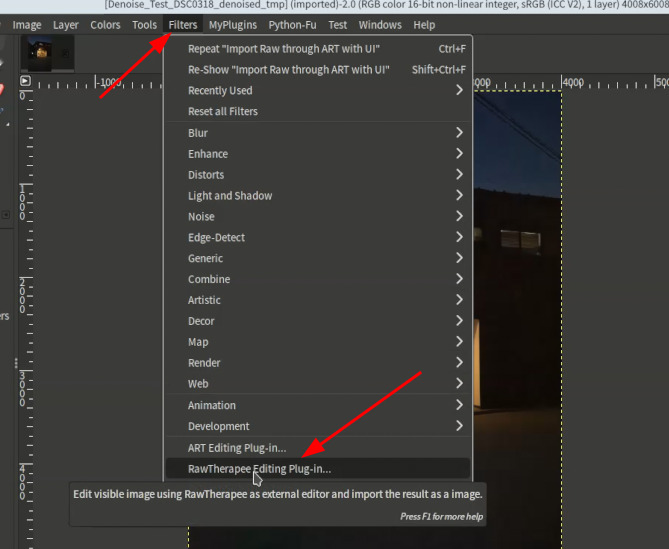Image resolution: width=669 pixels, height=549 pixels.
Task: Open the Test menu
Action: pyautogui.click(x=337, y=25)
